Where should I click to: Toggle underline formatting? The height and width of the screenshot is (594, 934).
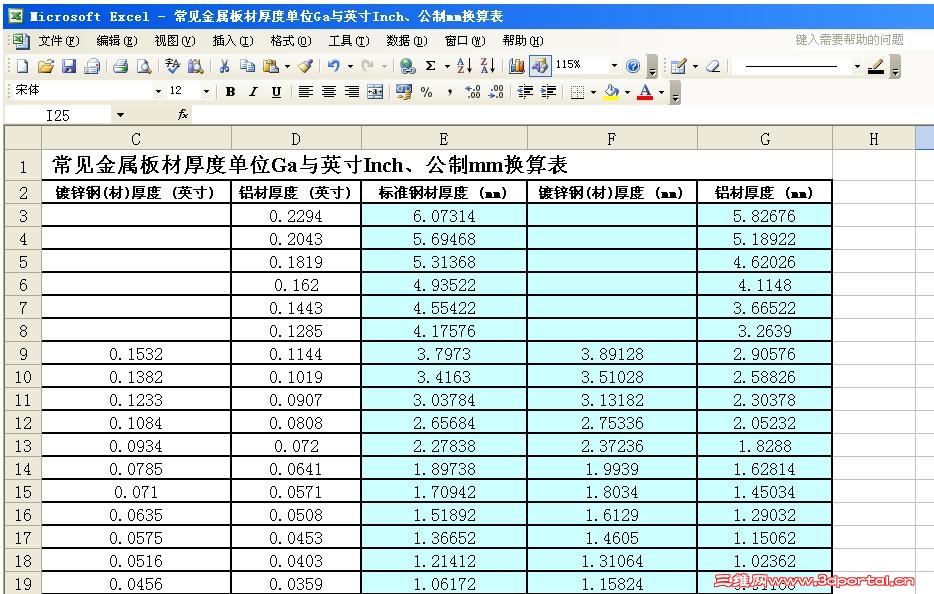coord(276,92)
